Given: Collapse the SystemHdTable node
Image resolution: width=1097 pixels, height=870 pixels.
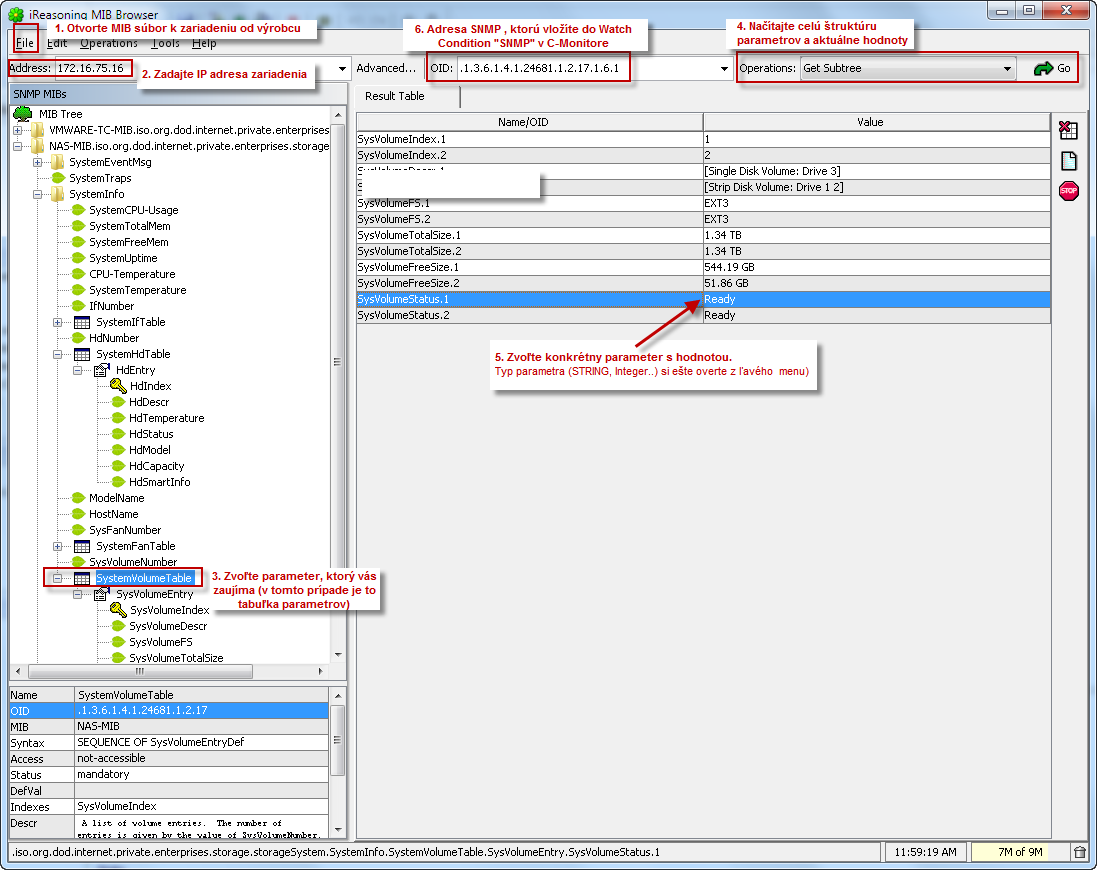Looking at the screenshot, I should point(58,355).
